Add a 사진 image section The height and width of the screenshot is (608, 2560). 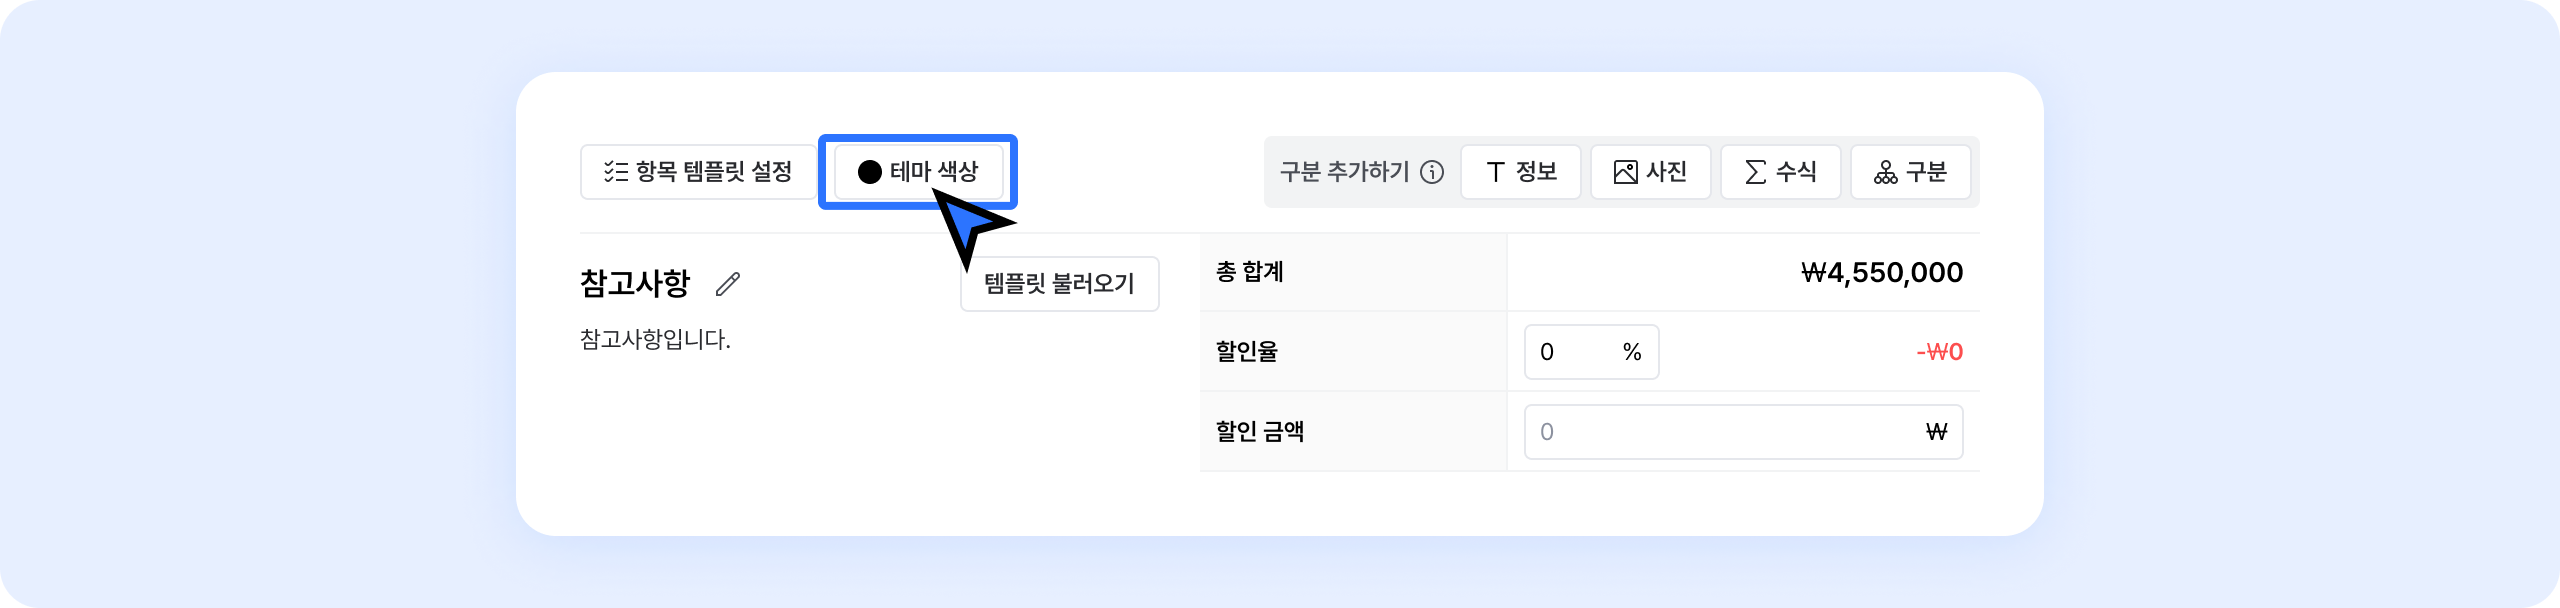pos(1650,172)
